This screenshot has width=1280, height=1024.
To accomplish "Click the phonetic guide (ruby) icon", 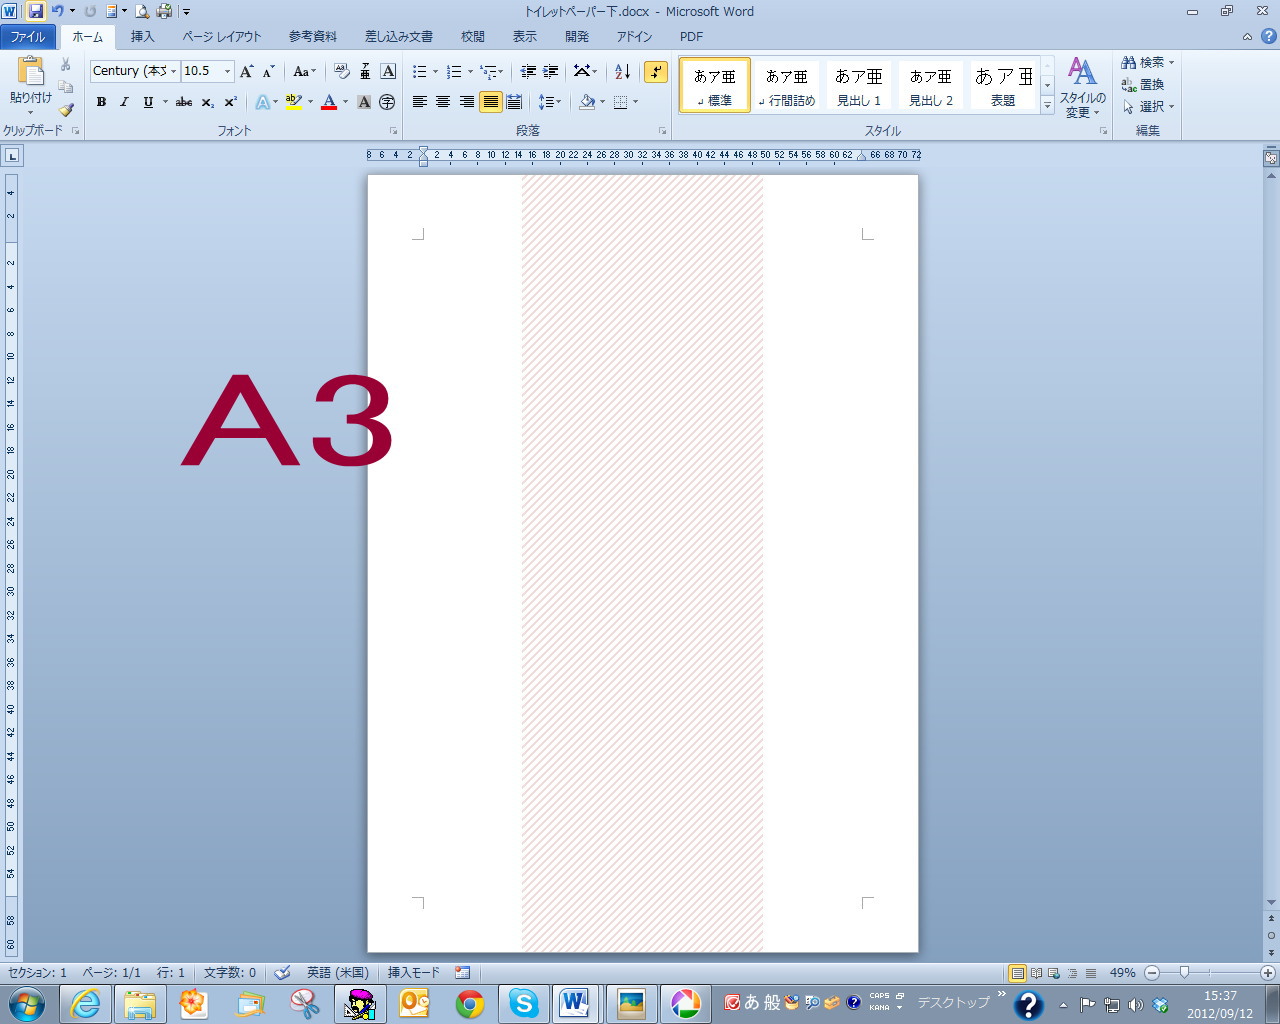I will [365, 71].
